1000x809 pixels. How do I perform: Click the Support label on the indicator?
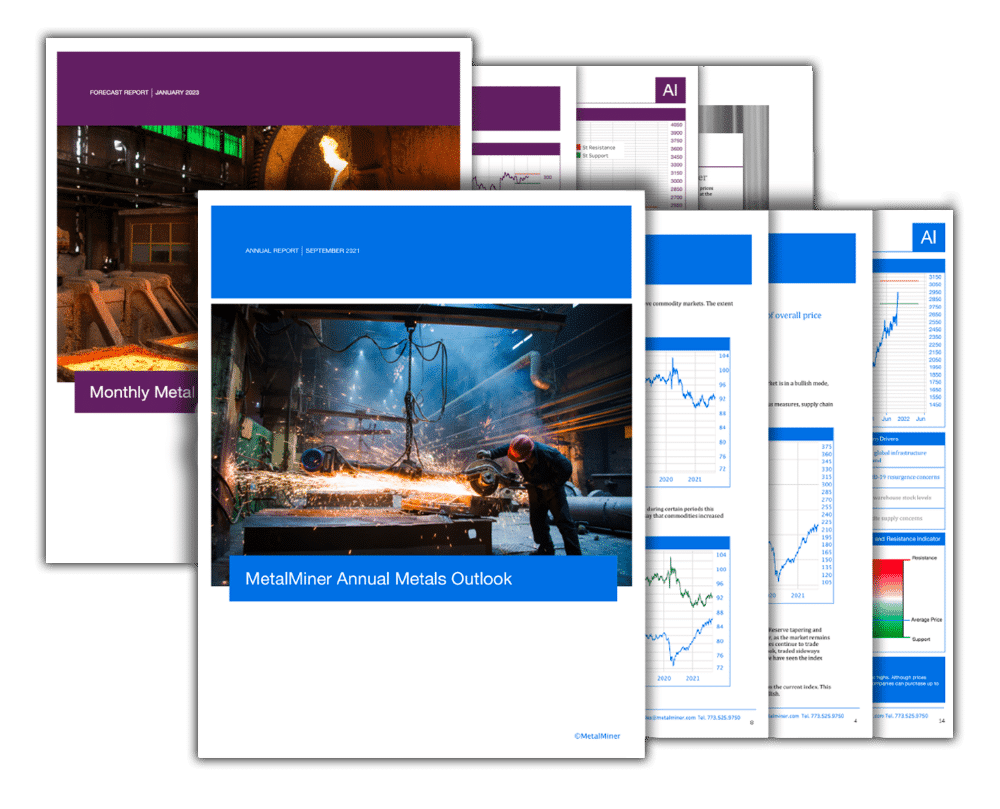tap(921, 639)
